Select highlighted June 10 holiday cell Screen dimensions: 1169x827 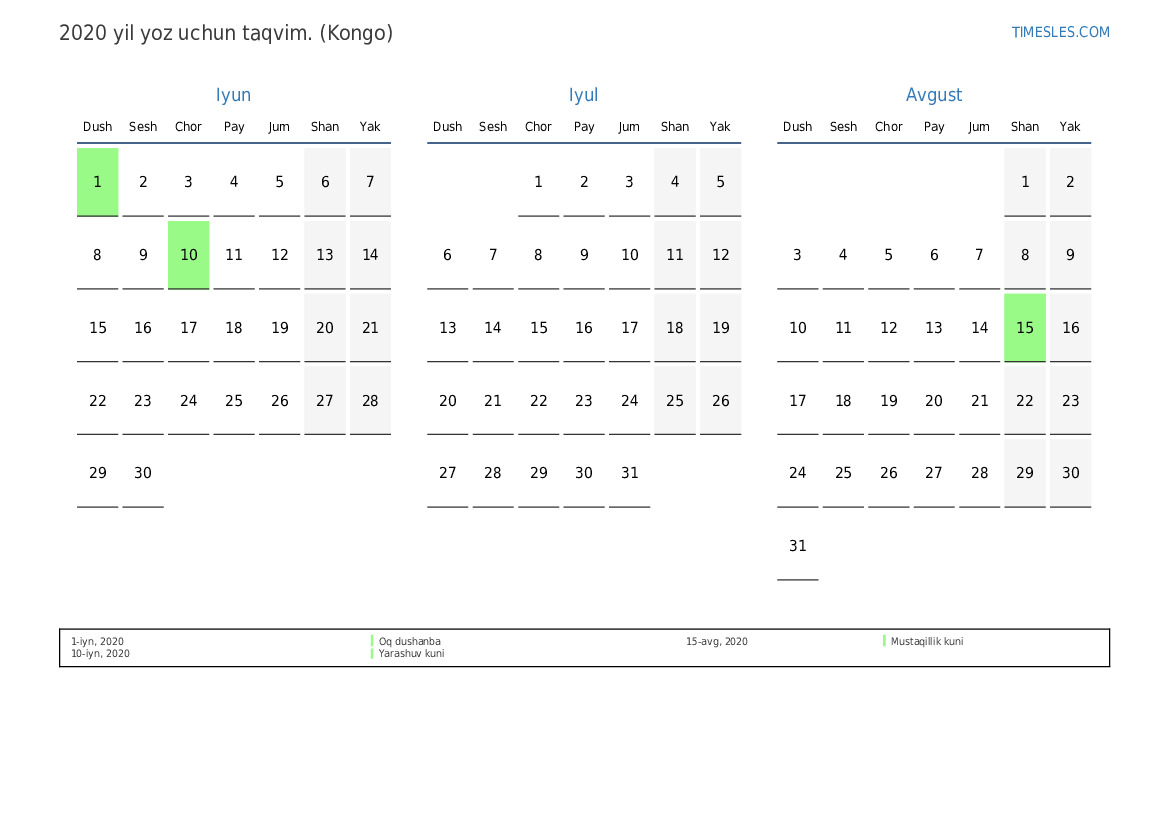coord(189,255)
